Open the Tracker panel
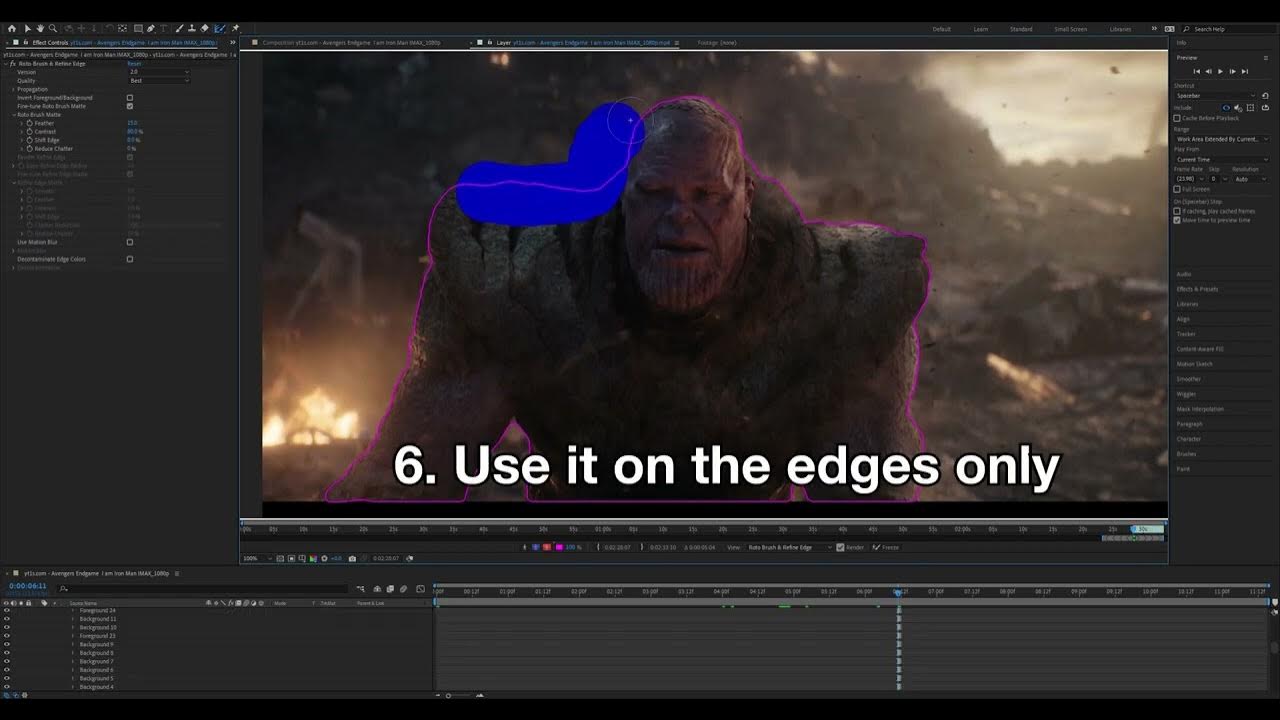The width and height of the screenshot is (1280, 720). (1185, 334)
